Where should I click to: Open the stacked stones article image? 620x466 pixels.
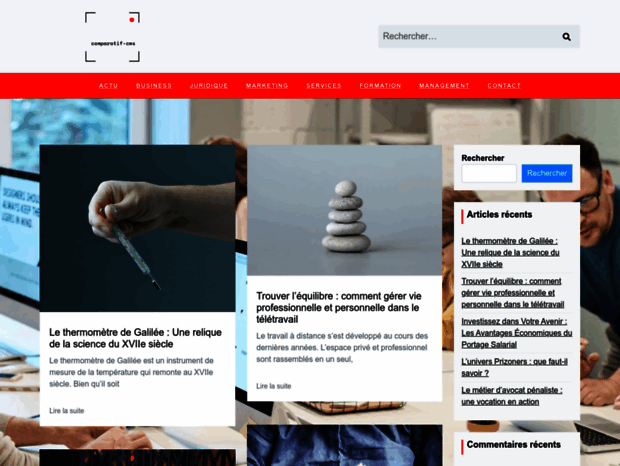point(344,210)
